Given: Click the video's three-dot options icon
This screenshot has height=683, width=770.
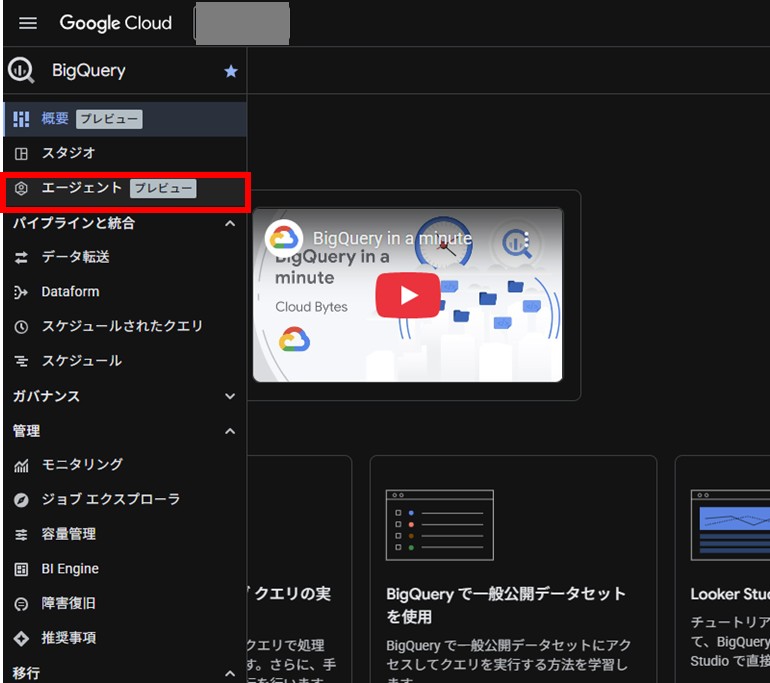Looking at the screenshot, I should [x=526, y=239].
